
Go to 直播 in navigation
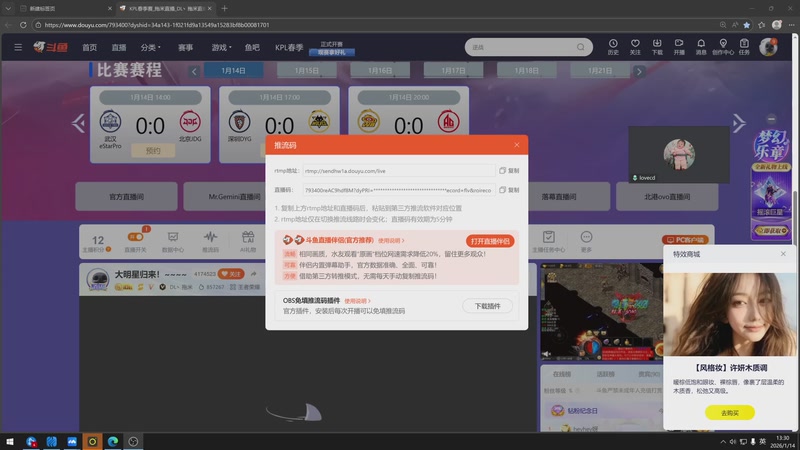click(x=119, y=47)
